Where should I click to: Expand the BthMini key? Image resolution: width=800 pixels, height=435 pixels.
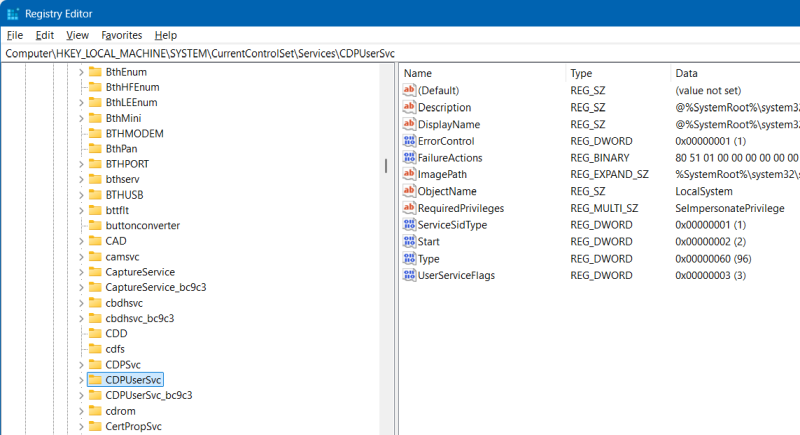[x=80, y=118]
